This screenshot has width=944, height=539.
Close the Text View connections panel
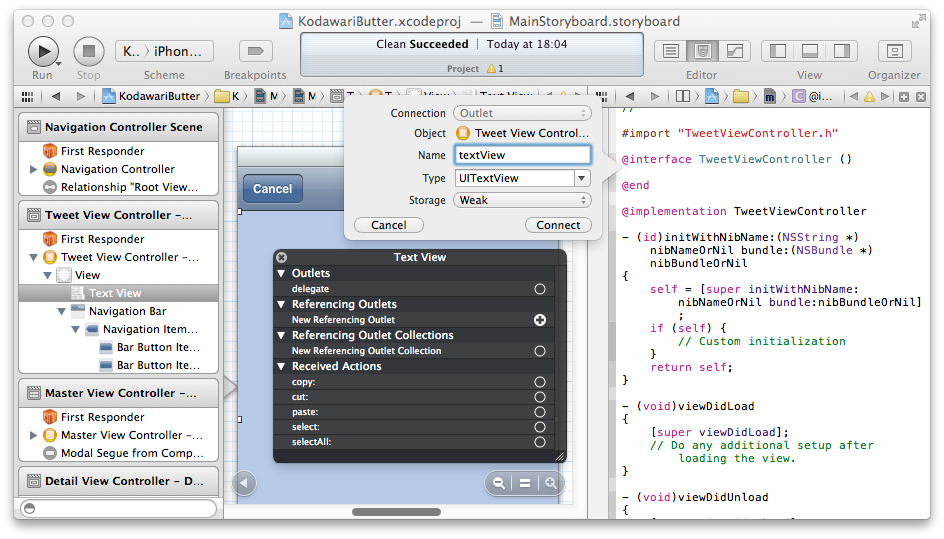pos(281,257)
